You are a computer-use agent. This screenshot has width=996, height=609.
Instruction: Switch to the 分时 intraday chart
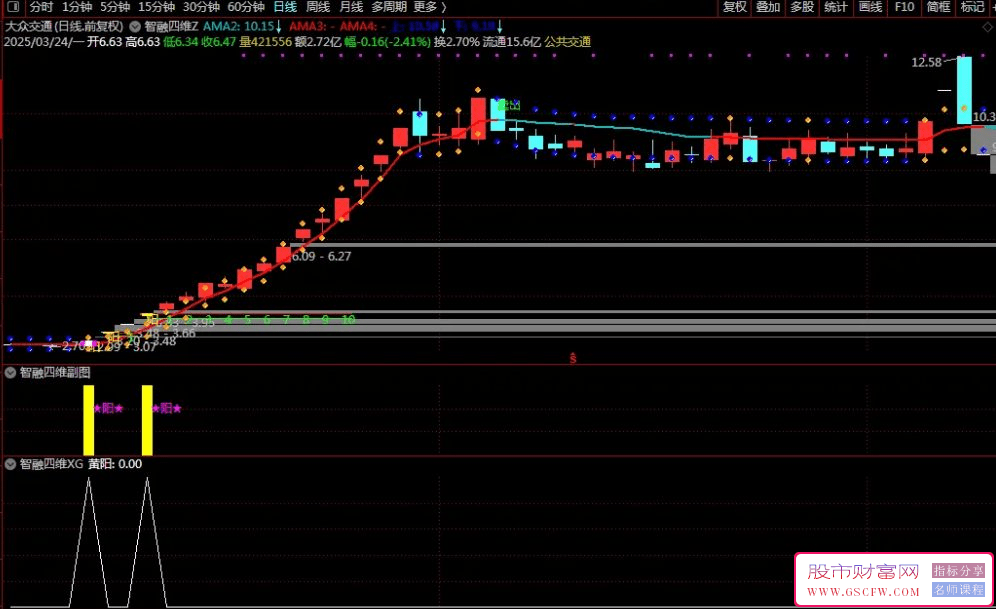coord(41,7)
